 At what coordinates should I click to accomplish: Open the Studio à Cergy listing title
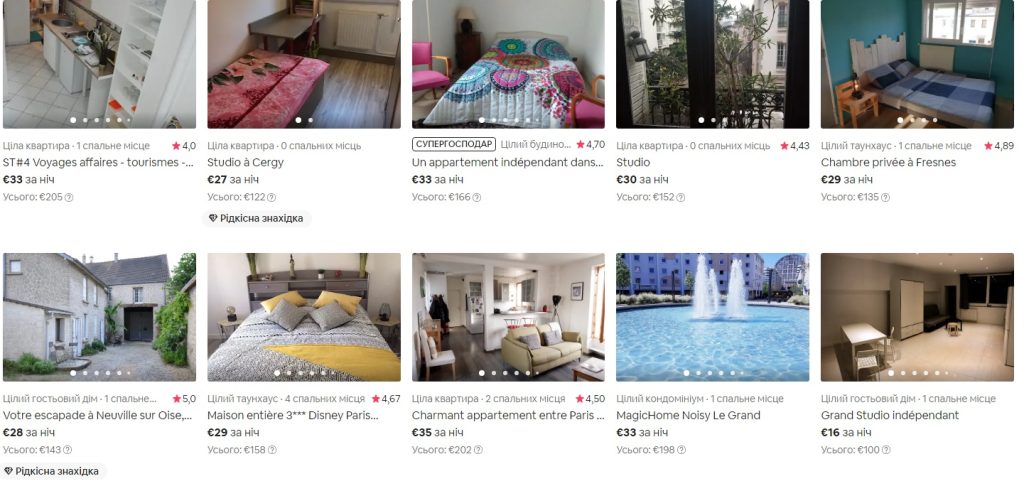[x=246, y=163]
